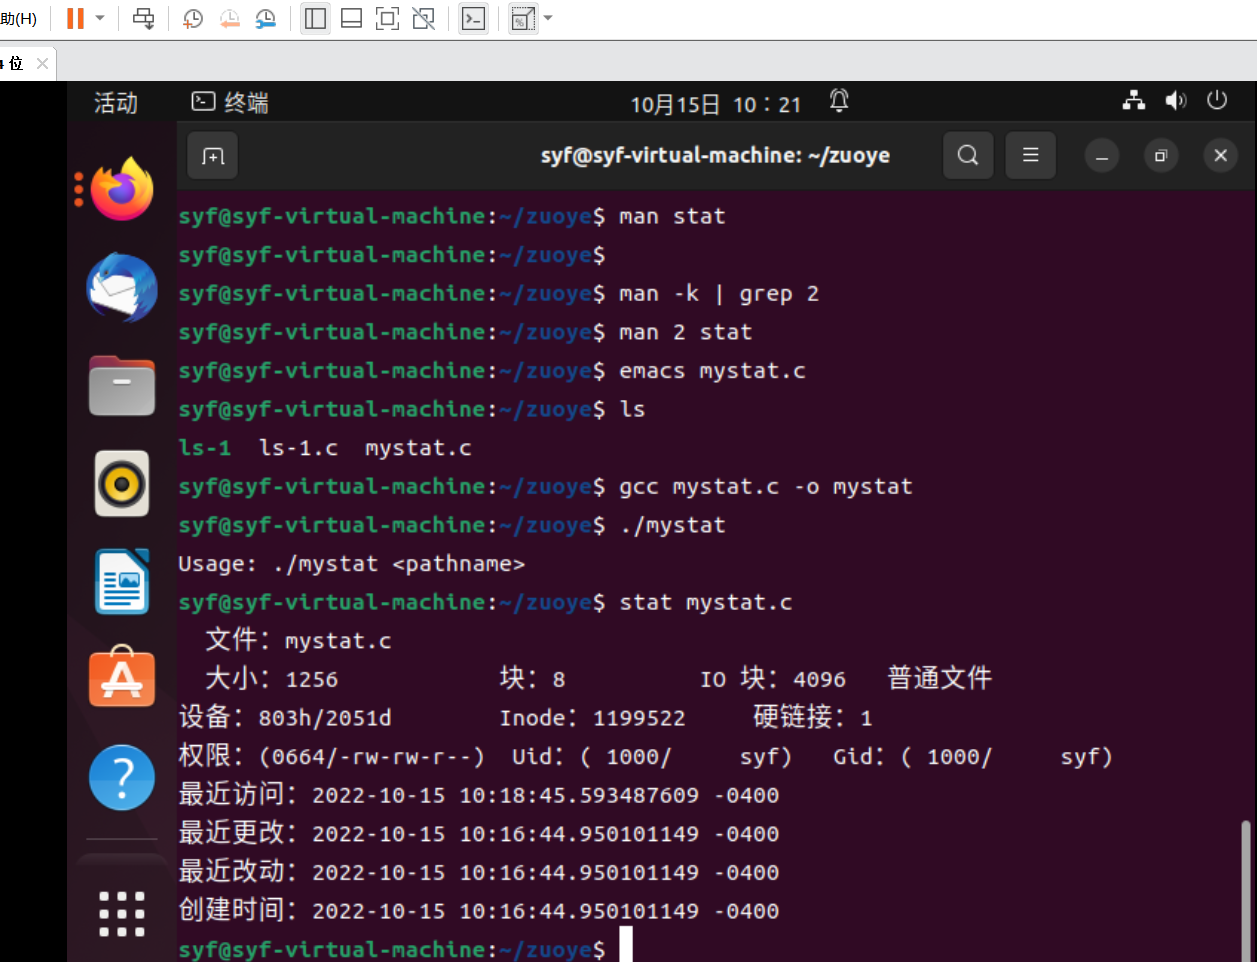Click the '权限: (0664/-rw-rw-r--)' value
Screen dimensions: 1257x962
point(331,756)
